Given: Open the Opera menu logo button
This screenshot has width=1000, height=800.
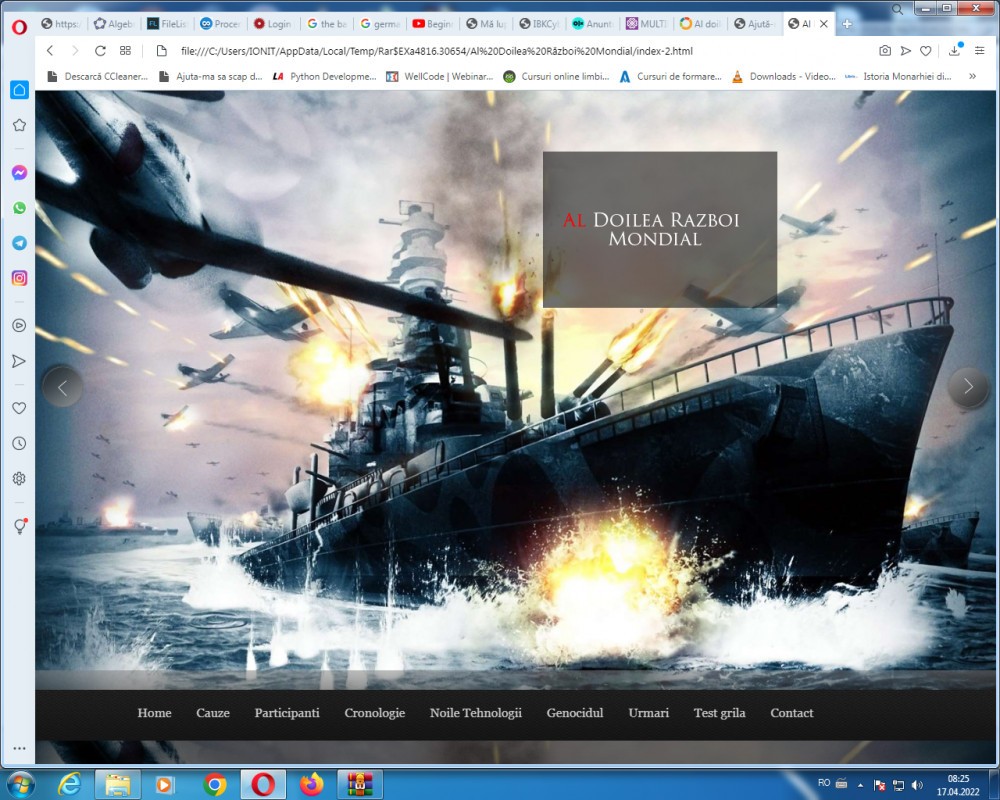Looking at the screenshot, I should [19, 26].
